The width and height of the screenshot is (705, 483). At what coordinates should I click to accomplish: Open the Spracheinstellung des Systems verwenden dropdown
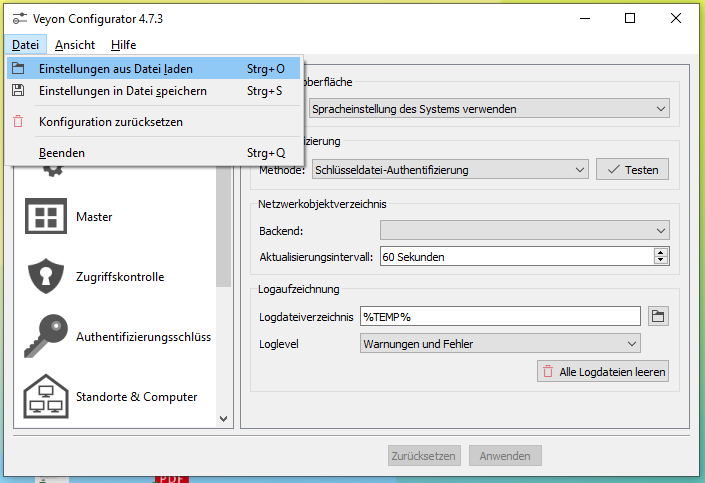(490, 109)
